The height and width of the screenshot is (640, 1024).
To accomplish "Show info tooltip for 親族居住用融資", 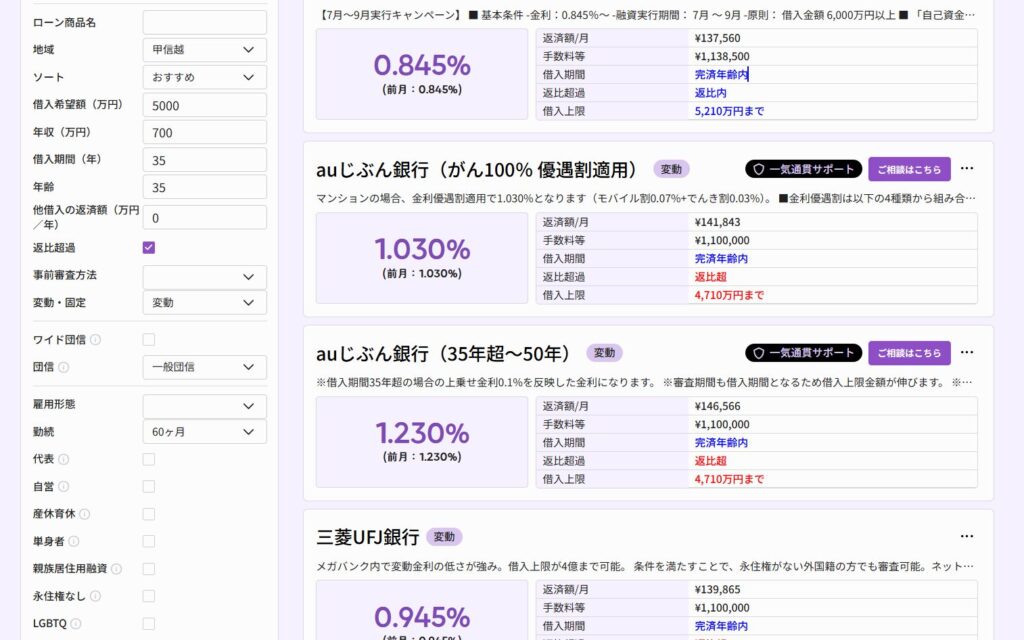I will pyautogui.click(x=116, y=569).
